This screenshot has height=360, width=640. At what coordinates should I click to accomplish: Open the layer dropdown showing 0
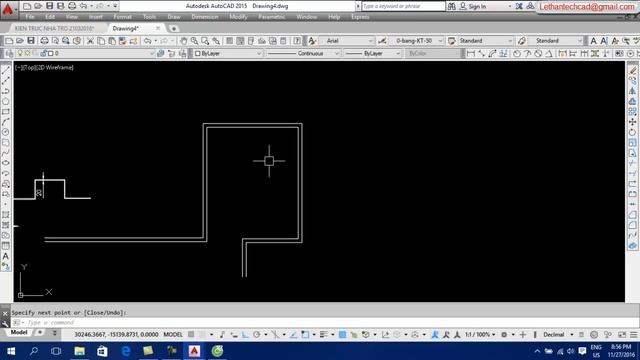[85, 53]
